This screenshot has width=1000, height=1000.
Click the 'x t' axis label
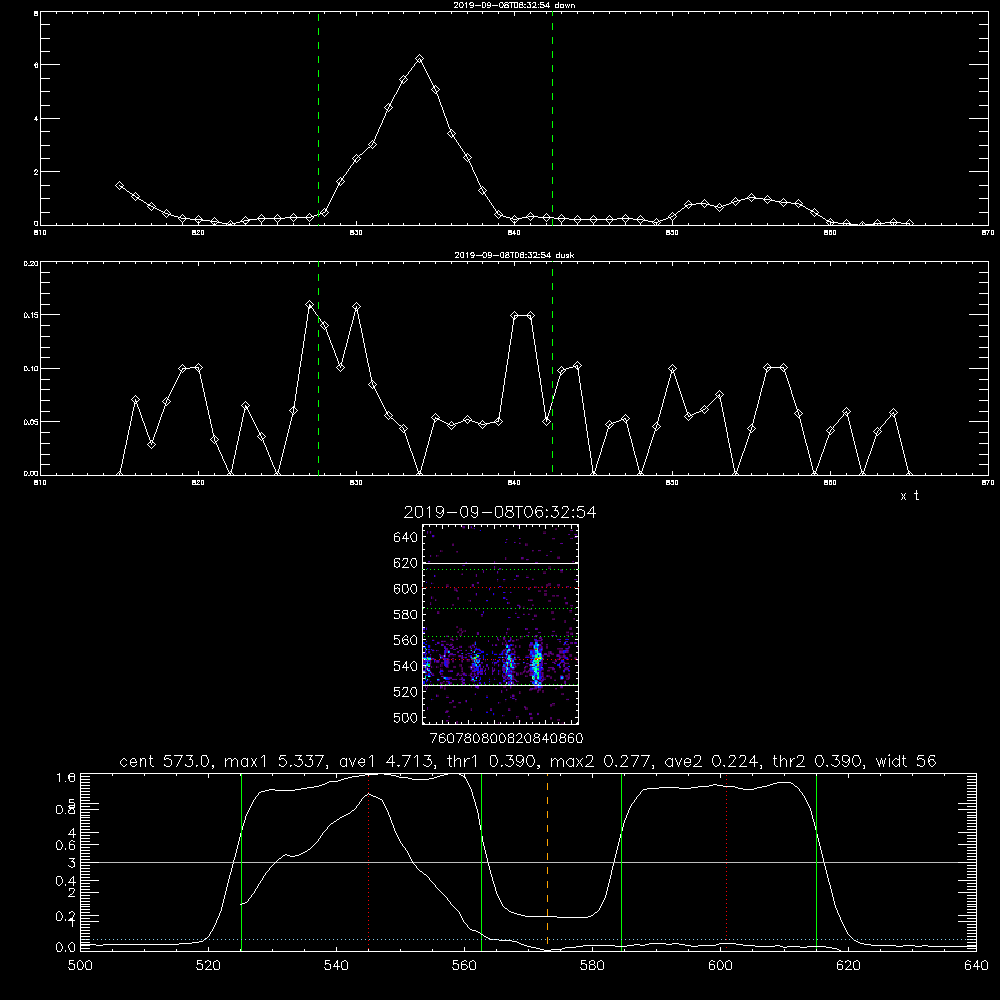point(910,496)
